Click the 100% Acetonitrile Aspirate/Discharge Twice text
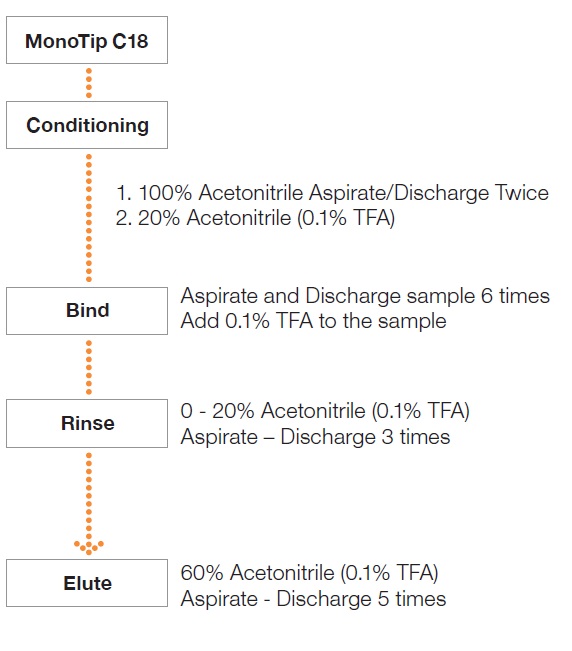Image resolution: width=572 pixels, height=651 pixels. 332,193
